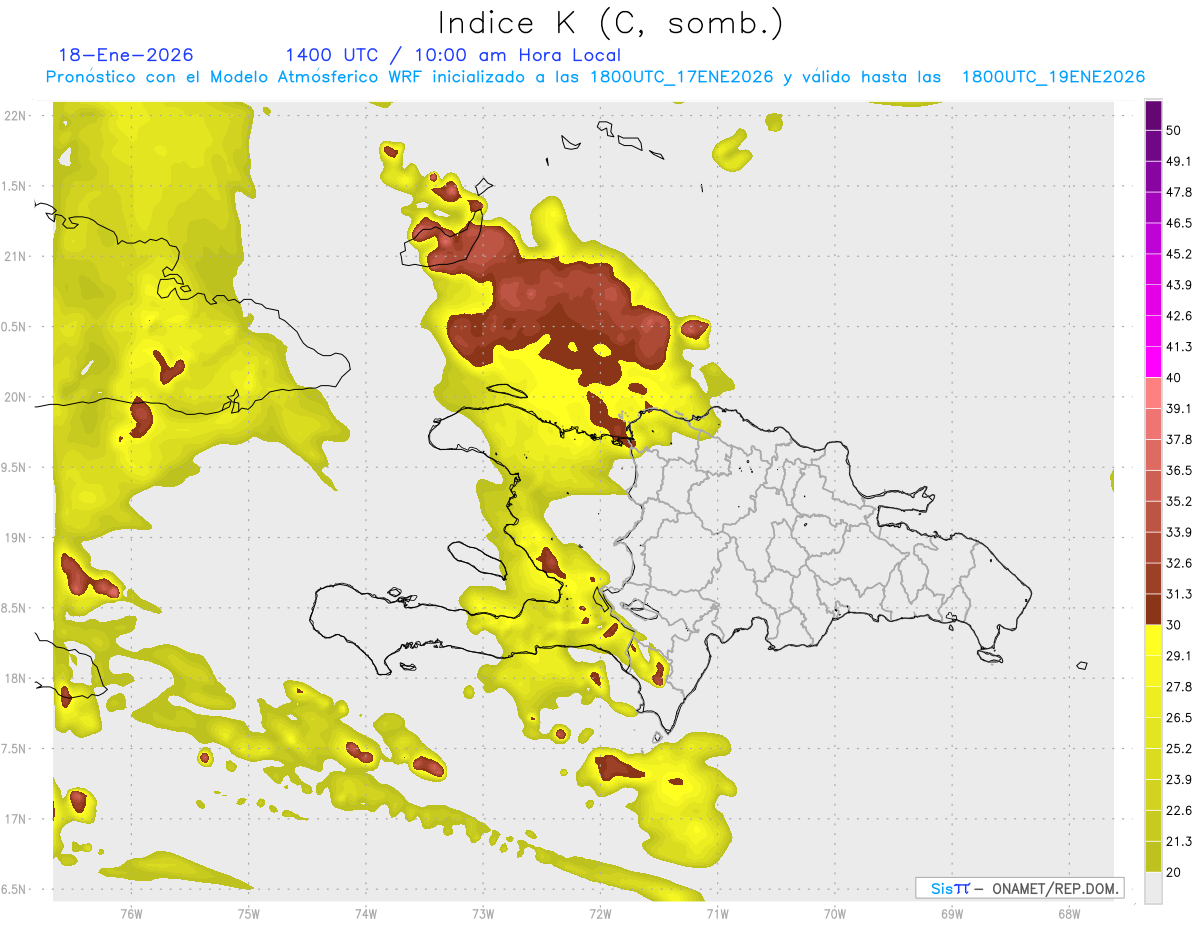Click the "22N" latitude label
Viewport: 1200px width, 927px height.
click(x=14, y=115)
